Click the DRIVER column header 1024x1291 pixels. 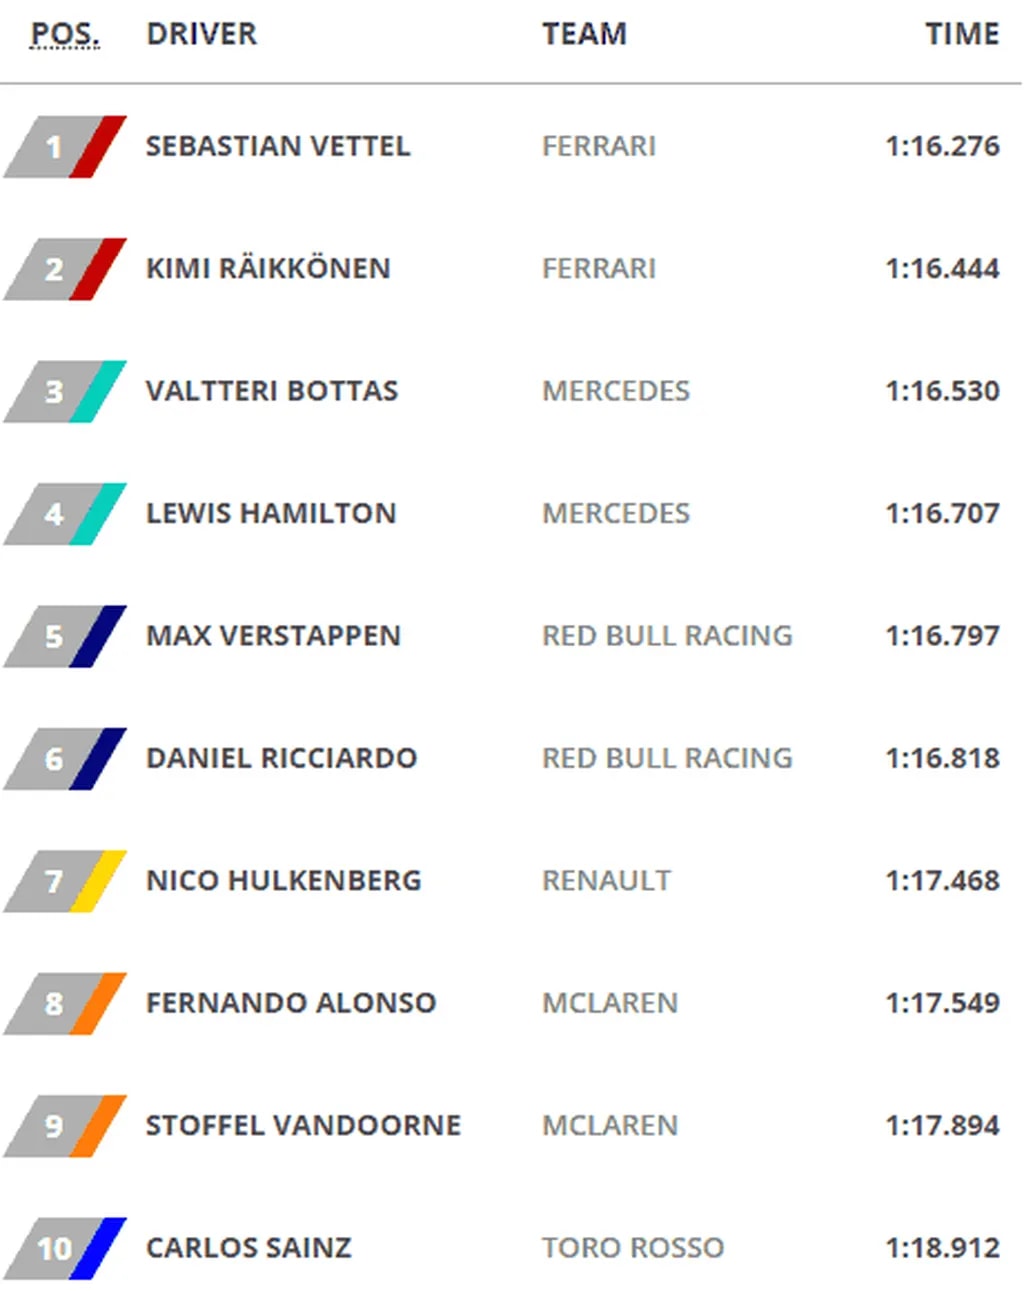pyautogui.click(x=201, y=34)
